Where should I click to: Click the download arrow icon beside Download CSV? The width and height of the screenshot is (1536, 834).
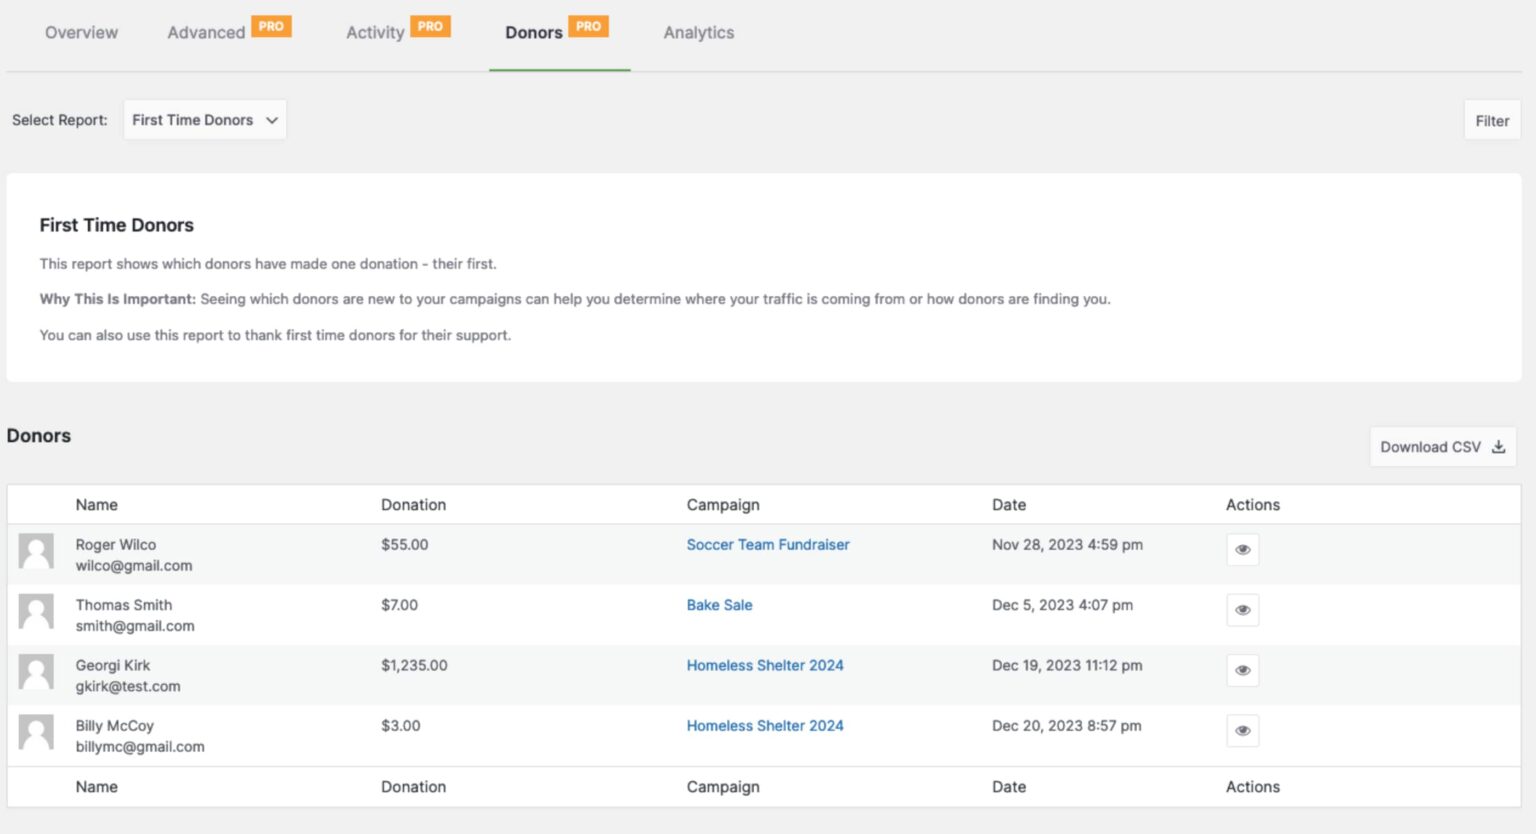click(1498, 447)
